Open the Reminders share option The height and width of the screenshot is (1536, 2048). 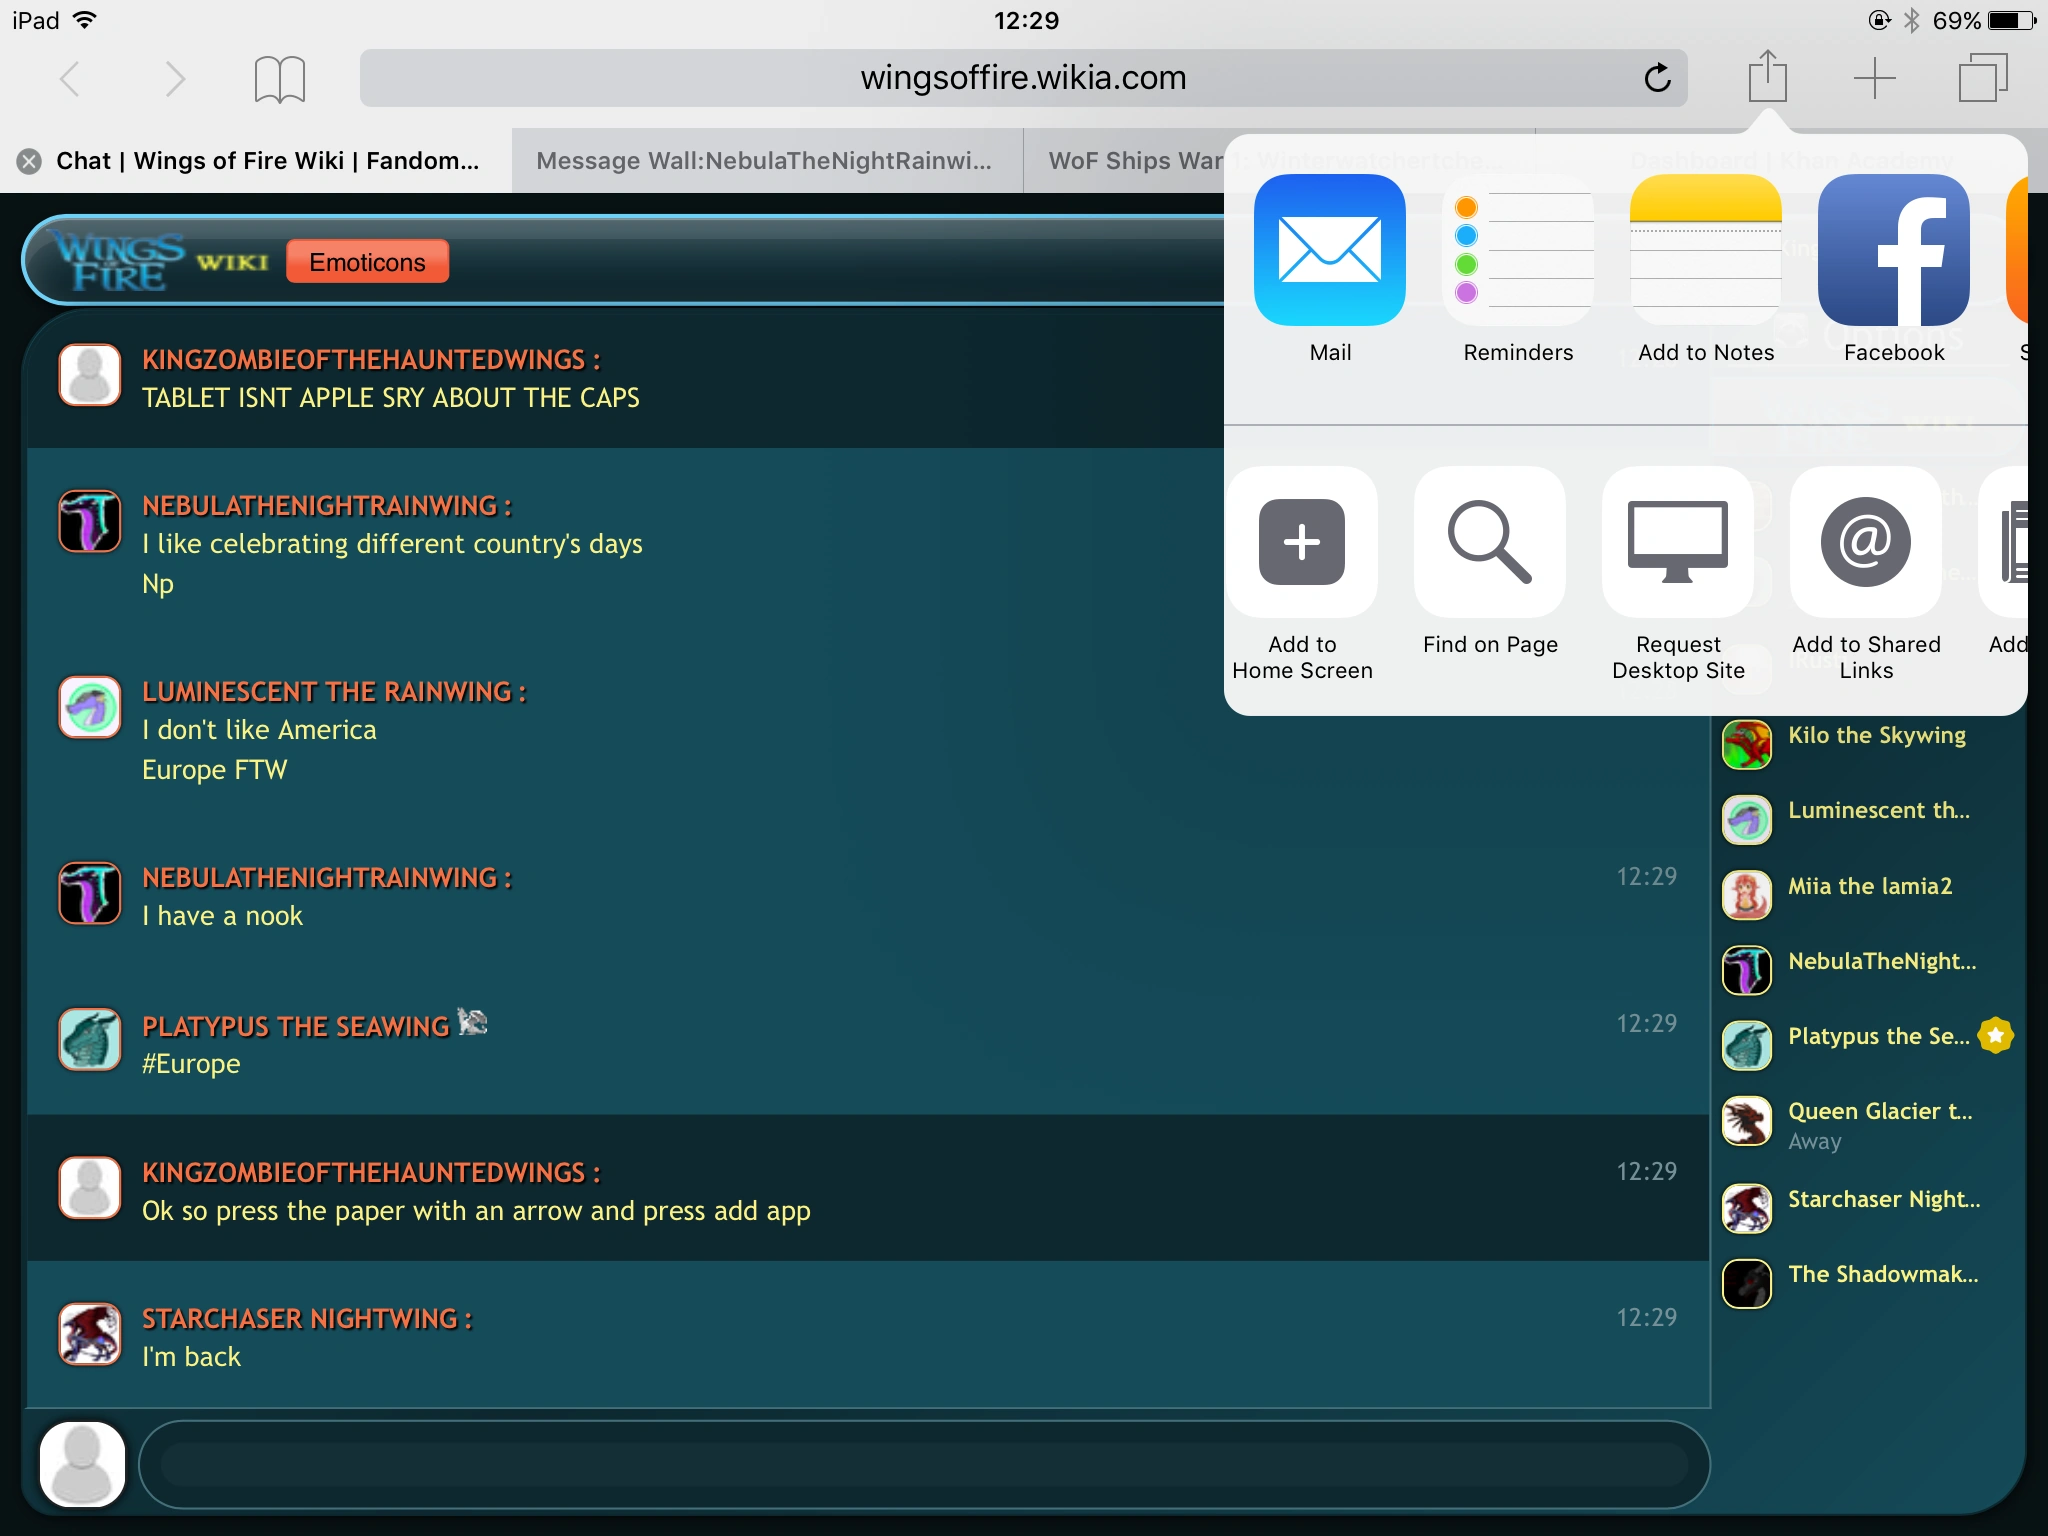click(x=1517, y=250)
